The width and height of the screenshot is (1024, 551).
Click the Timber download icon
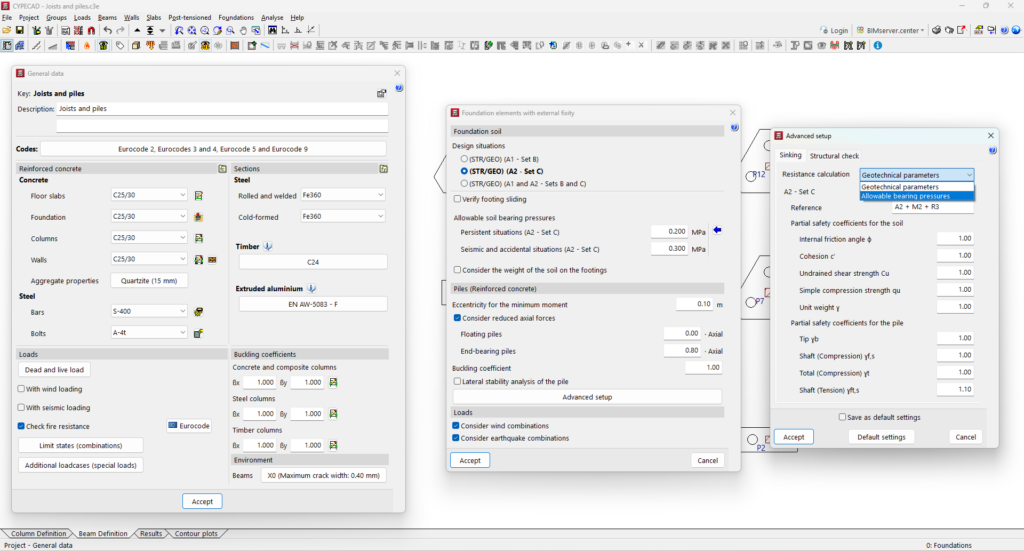coord(268,246)
